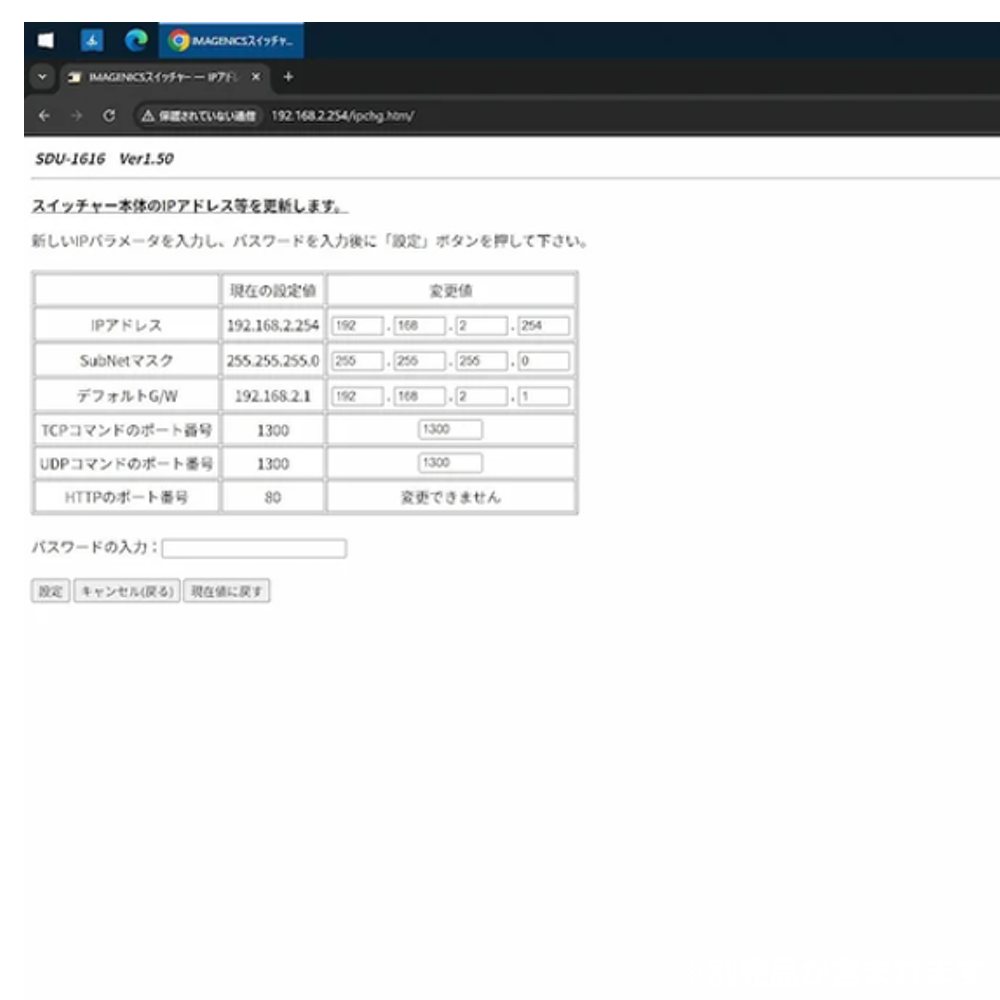Focus the パスワードの入力 password field
Screen dimensions: 1000x1000
click(x=254, y=548)
